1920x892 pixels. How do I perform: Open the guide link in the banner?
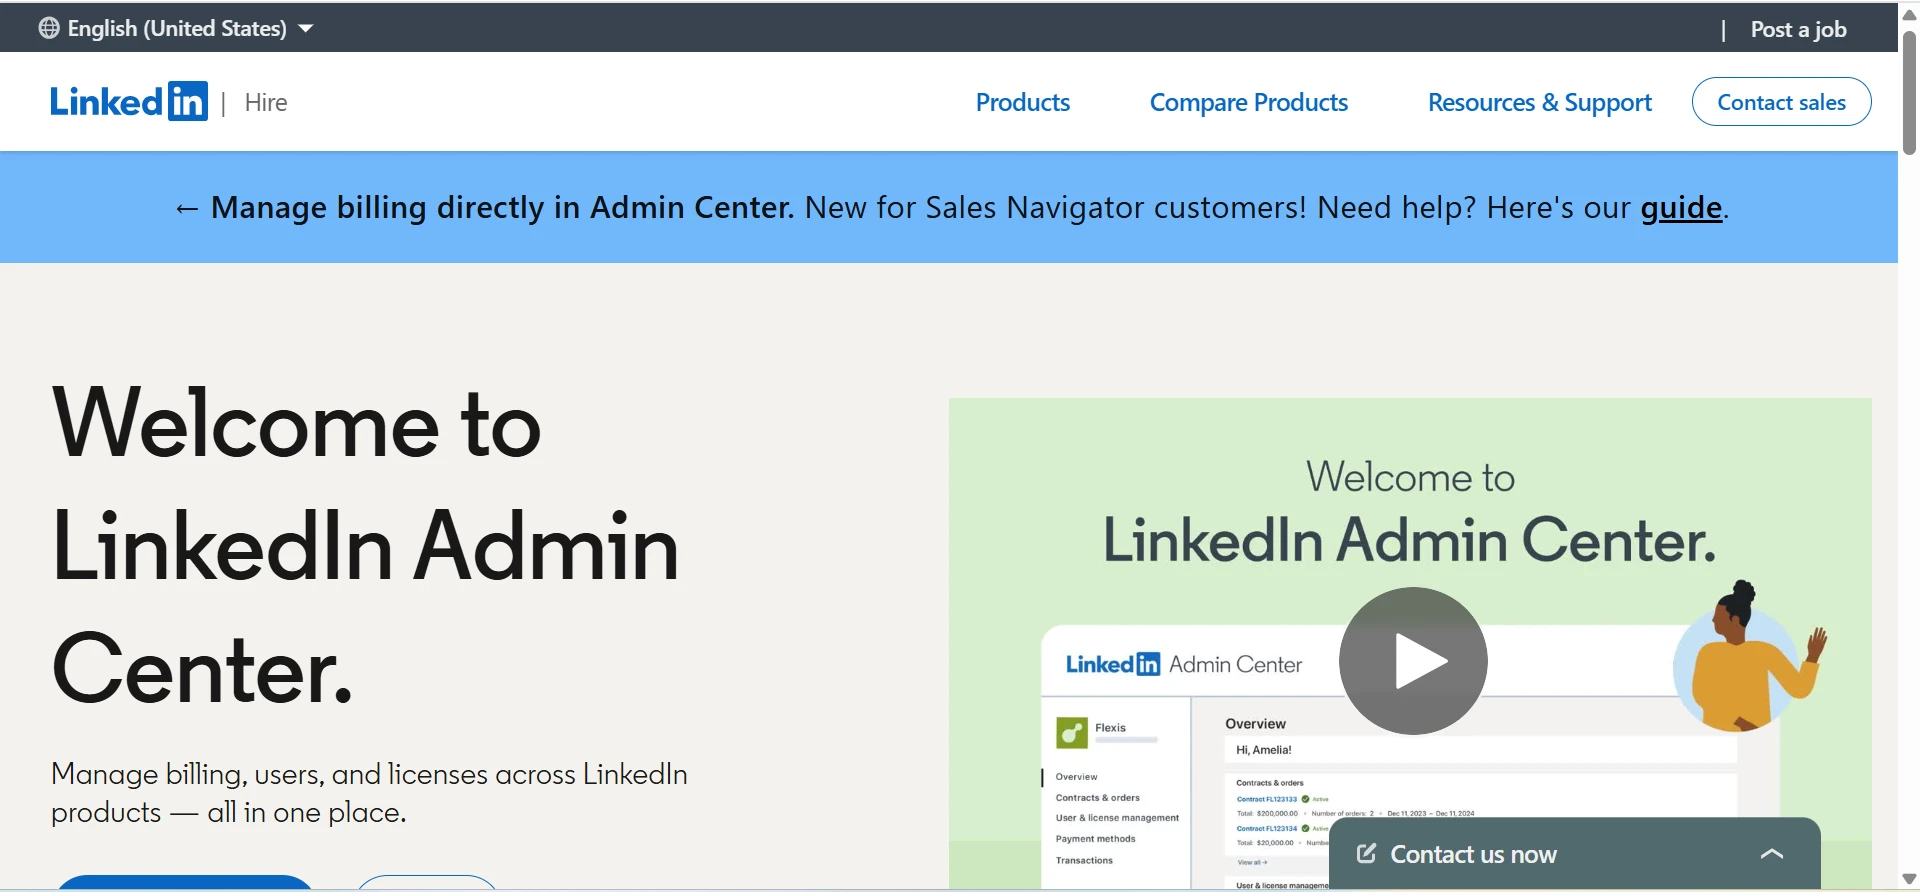(x=1681, y=207)
